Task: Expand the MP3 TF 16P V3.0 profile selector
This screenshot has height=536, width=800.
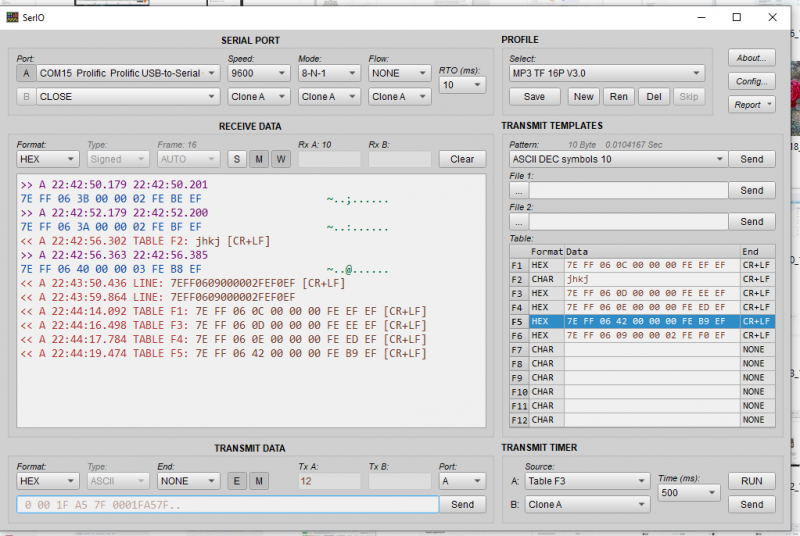Action: 607,73
